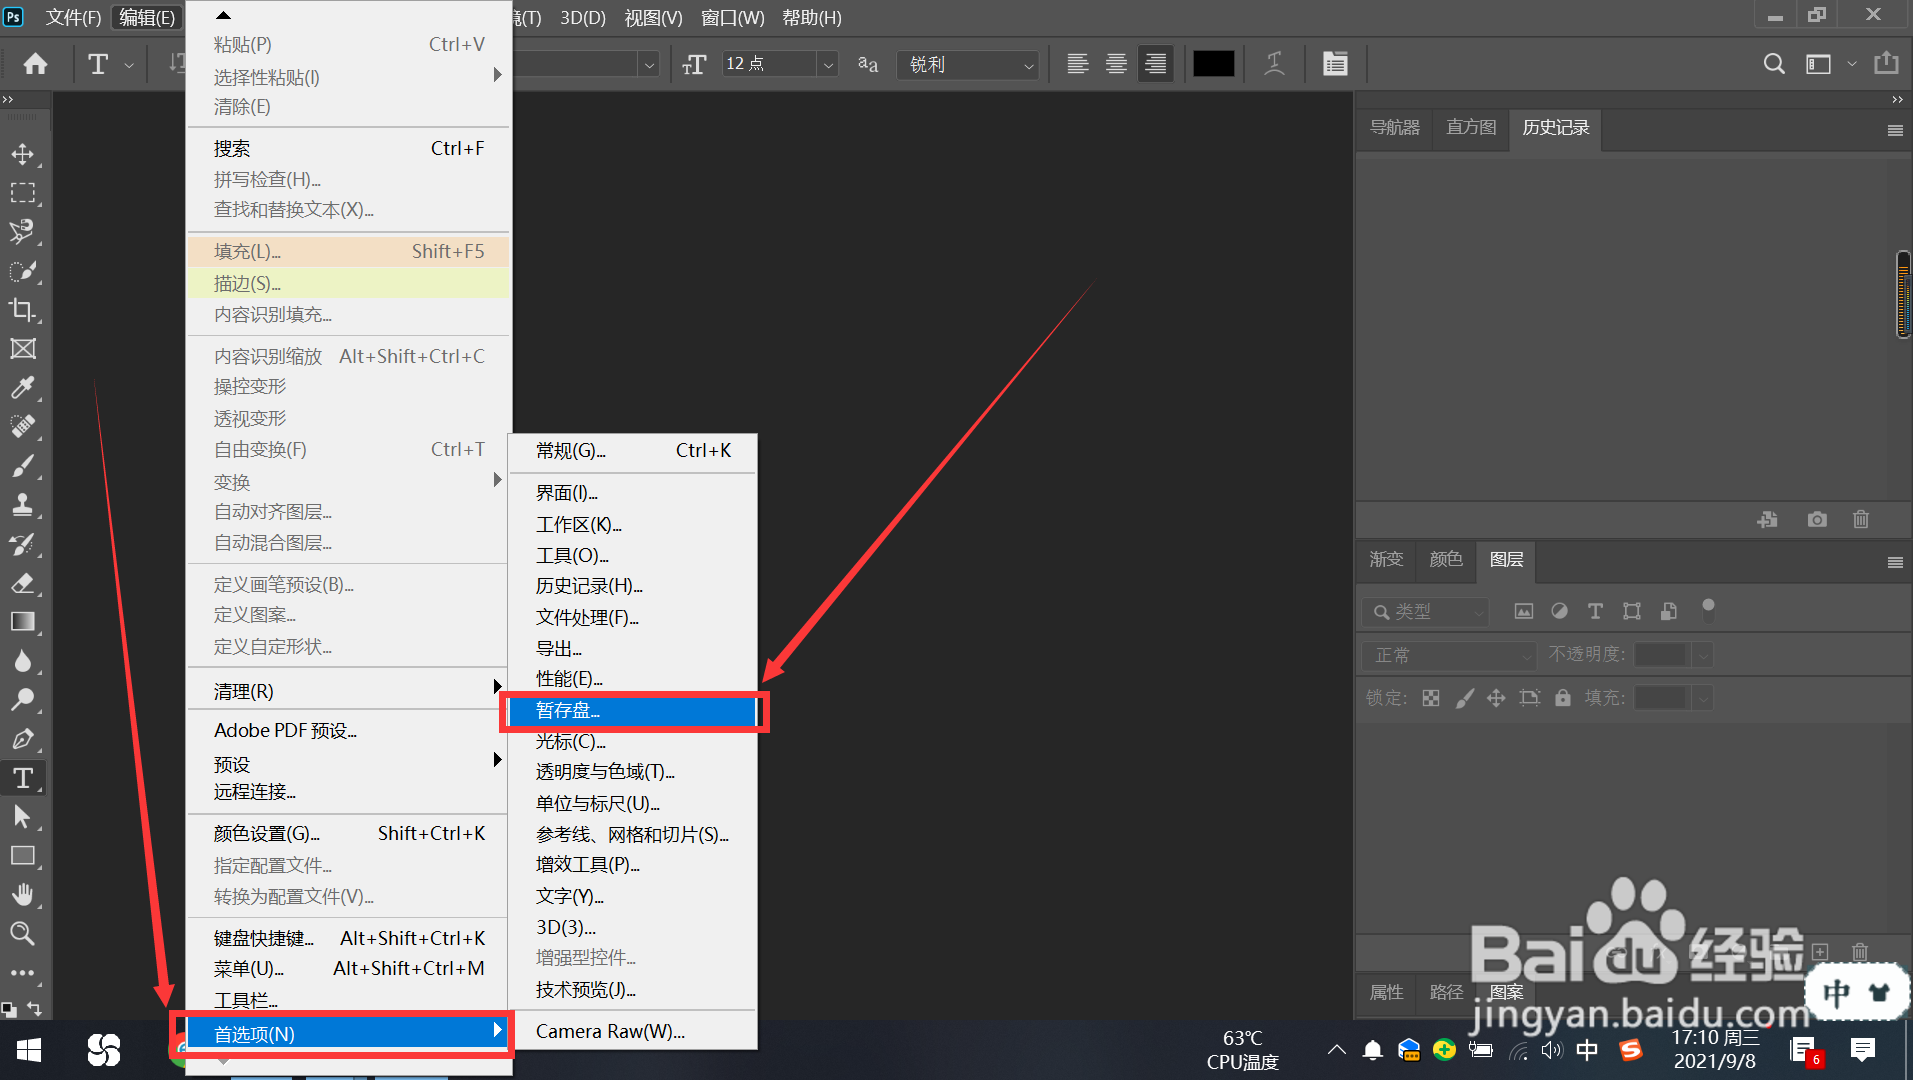
Task: Click the warp text icon
Action: click(x=1275, y=64)
